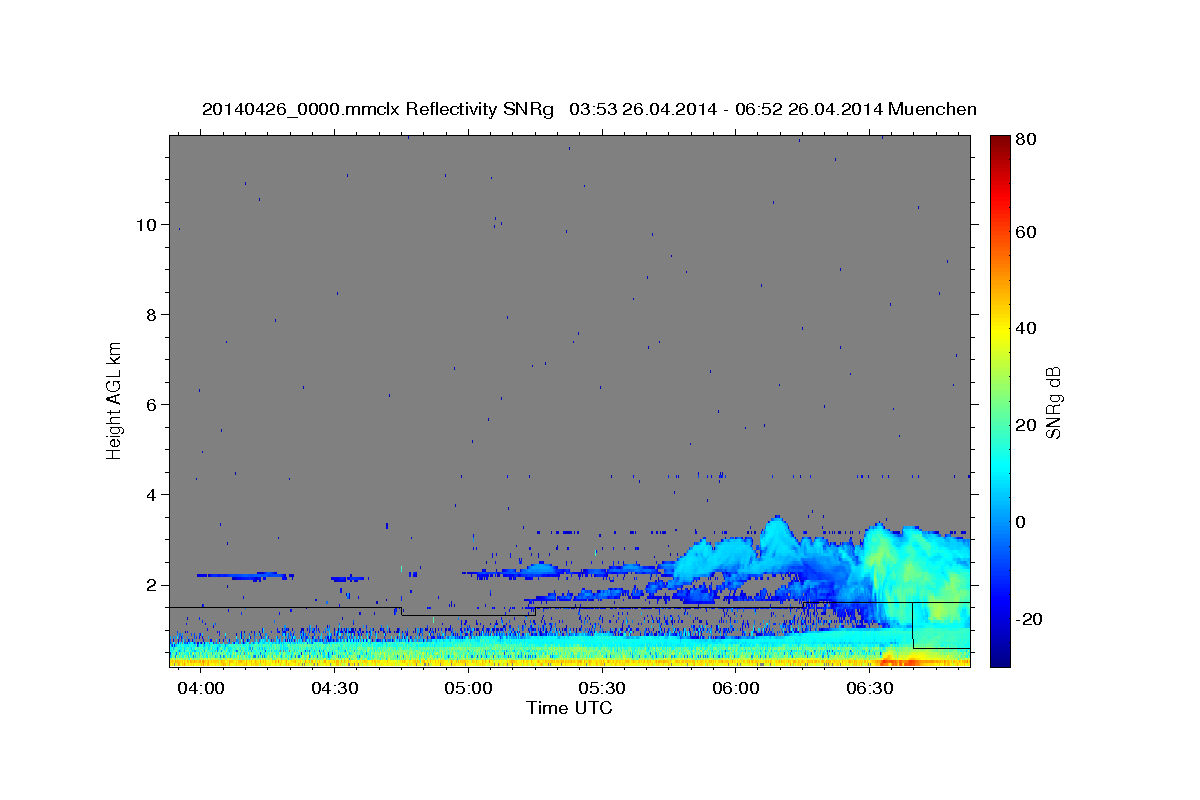Click the 04:00 time tick label
Image resolution: width=1200 pixels, height=800 pixels.
tap(203, 689)
